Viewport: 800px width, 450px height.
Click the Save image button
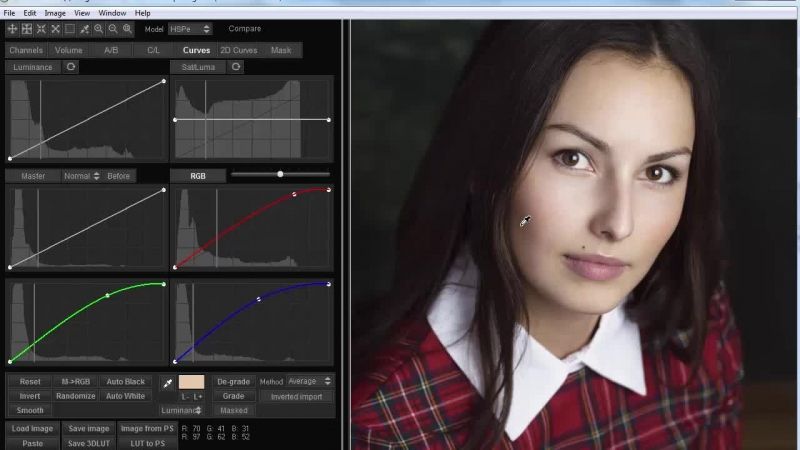89,429
